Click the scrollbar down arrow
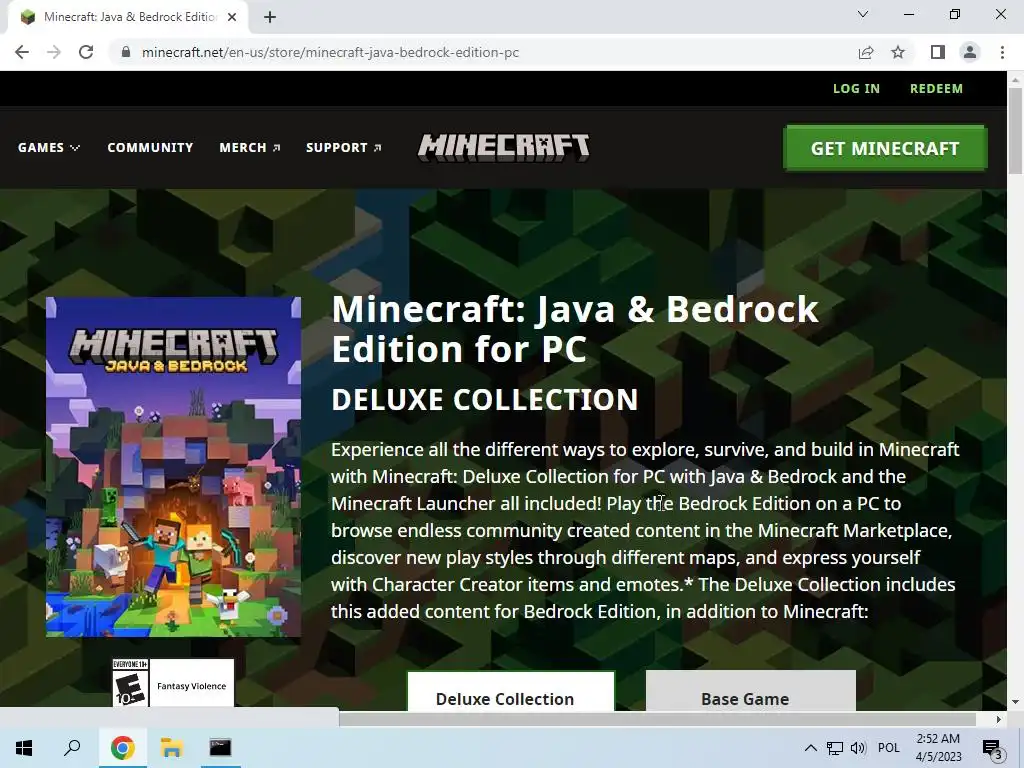 coord(1015,702)
